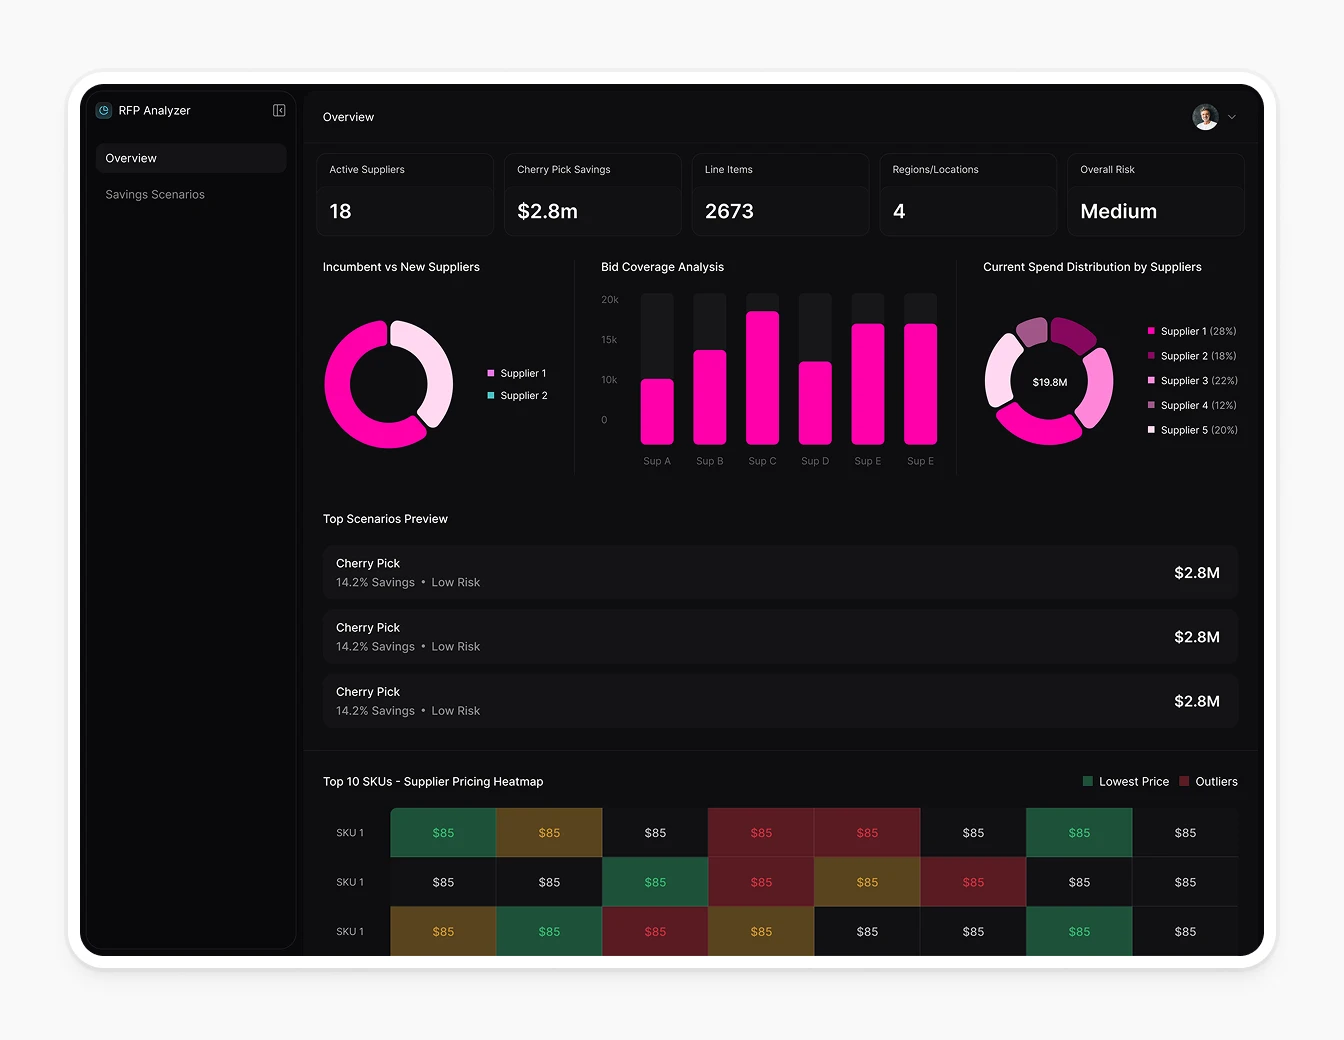Click the Lowest Price green legend icon
1344x1040 pixels.
[1088, 782]
